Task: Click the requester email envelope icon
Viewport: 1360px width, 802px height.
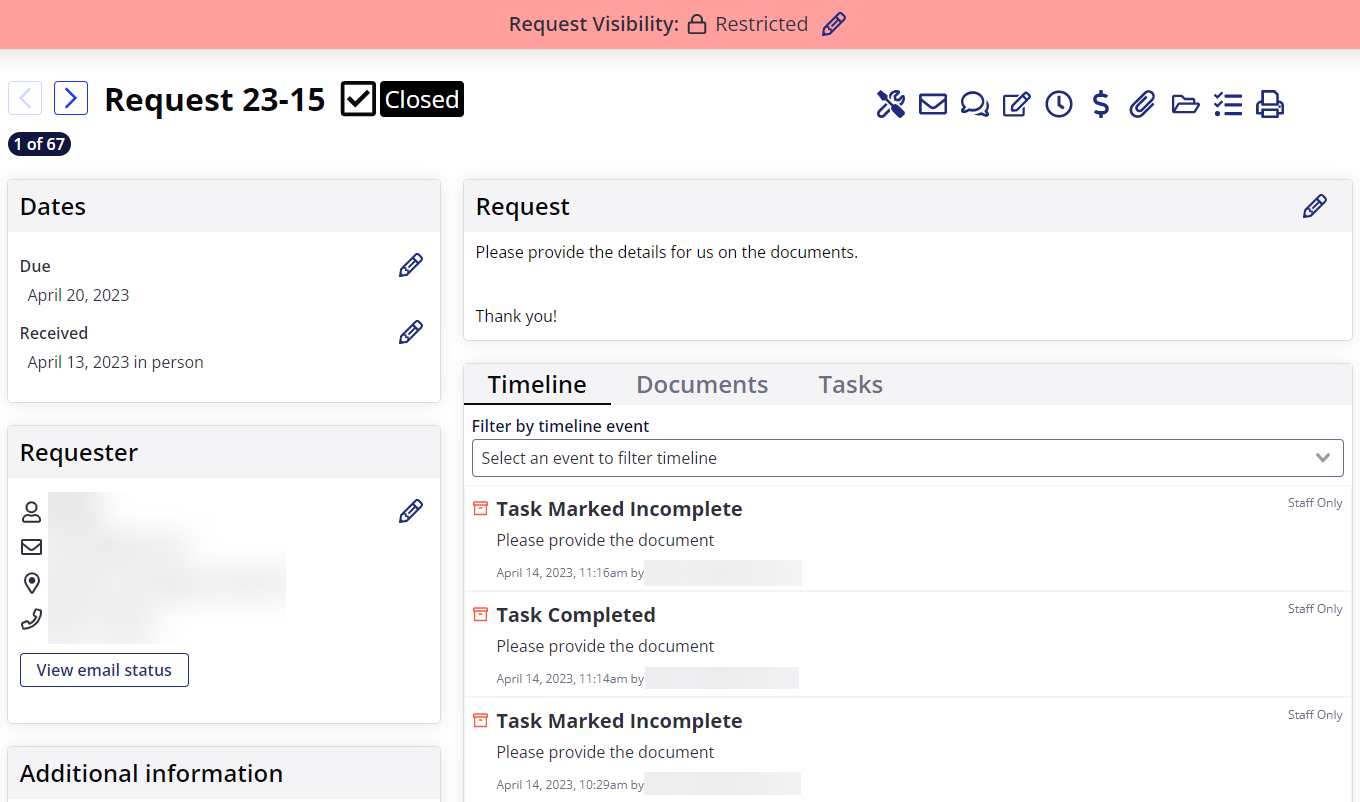Action: click(32, 547)
